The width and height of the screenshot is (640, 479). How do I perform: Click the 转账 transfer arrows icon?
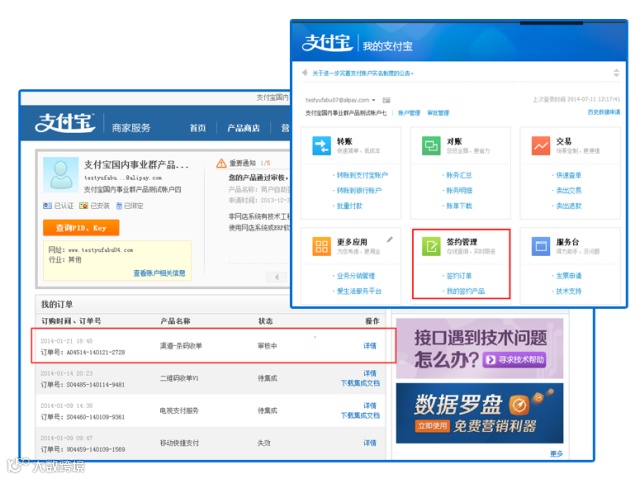coord(322,146)
